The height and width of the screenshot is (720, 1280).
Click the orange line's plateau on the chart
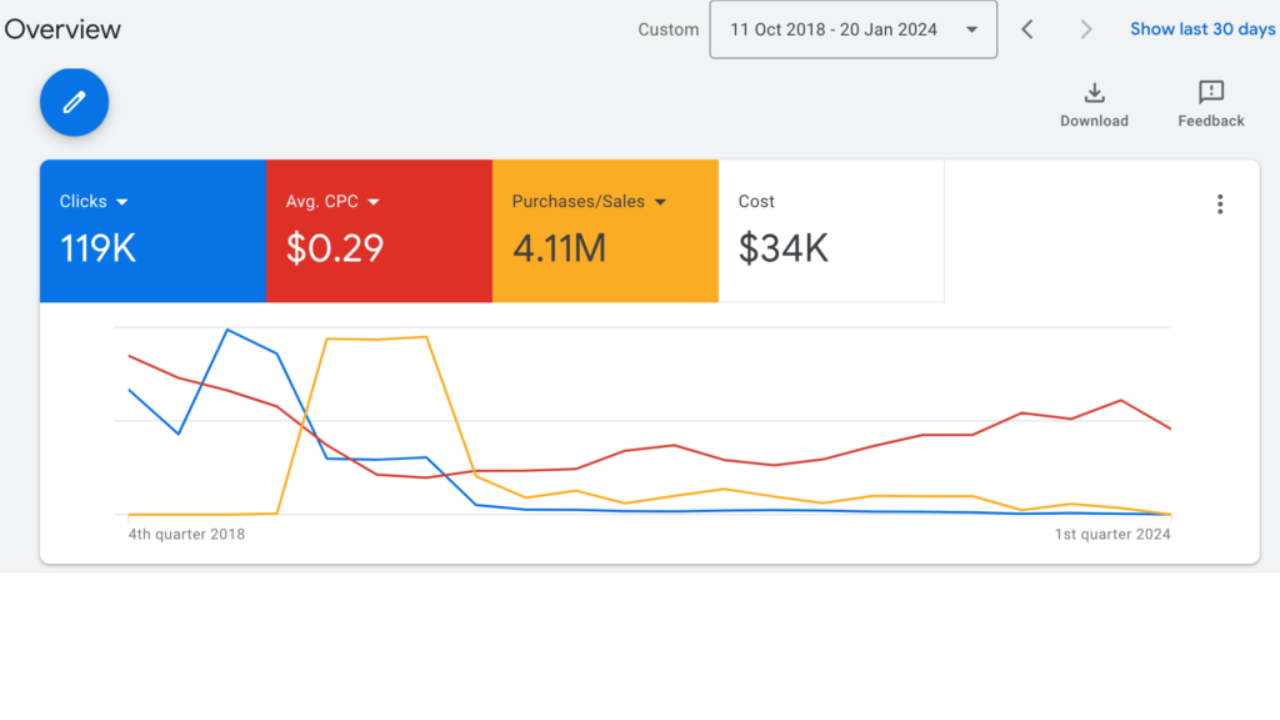377,339
